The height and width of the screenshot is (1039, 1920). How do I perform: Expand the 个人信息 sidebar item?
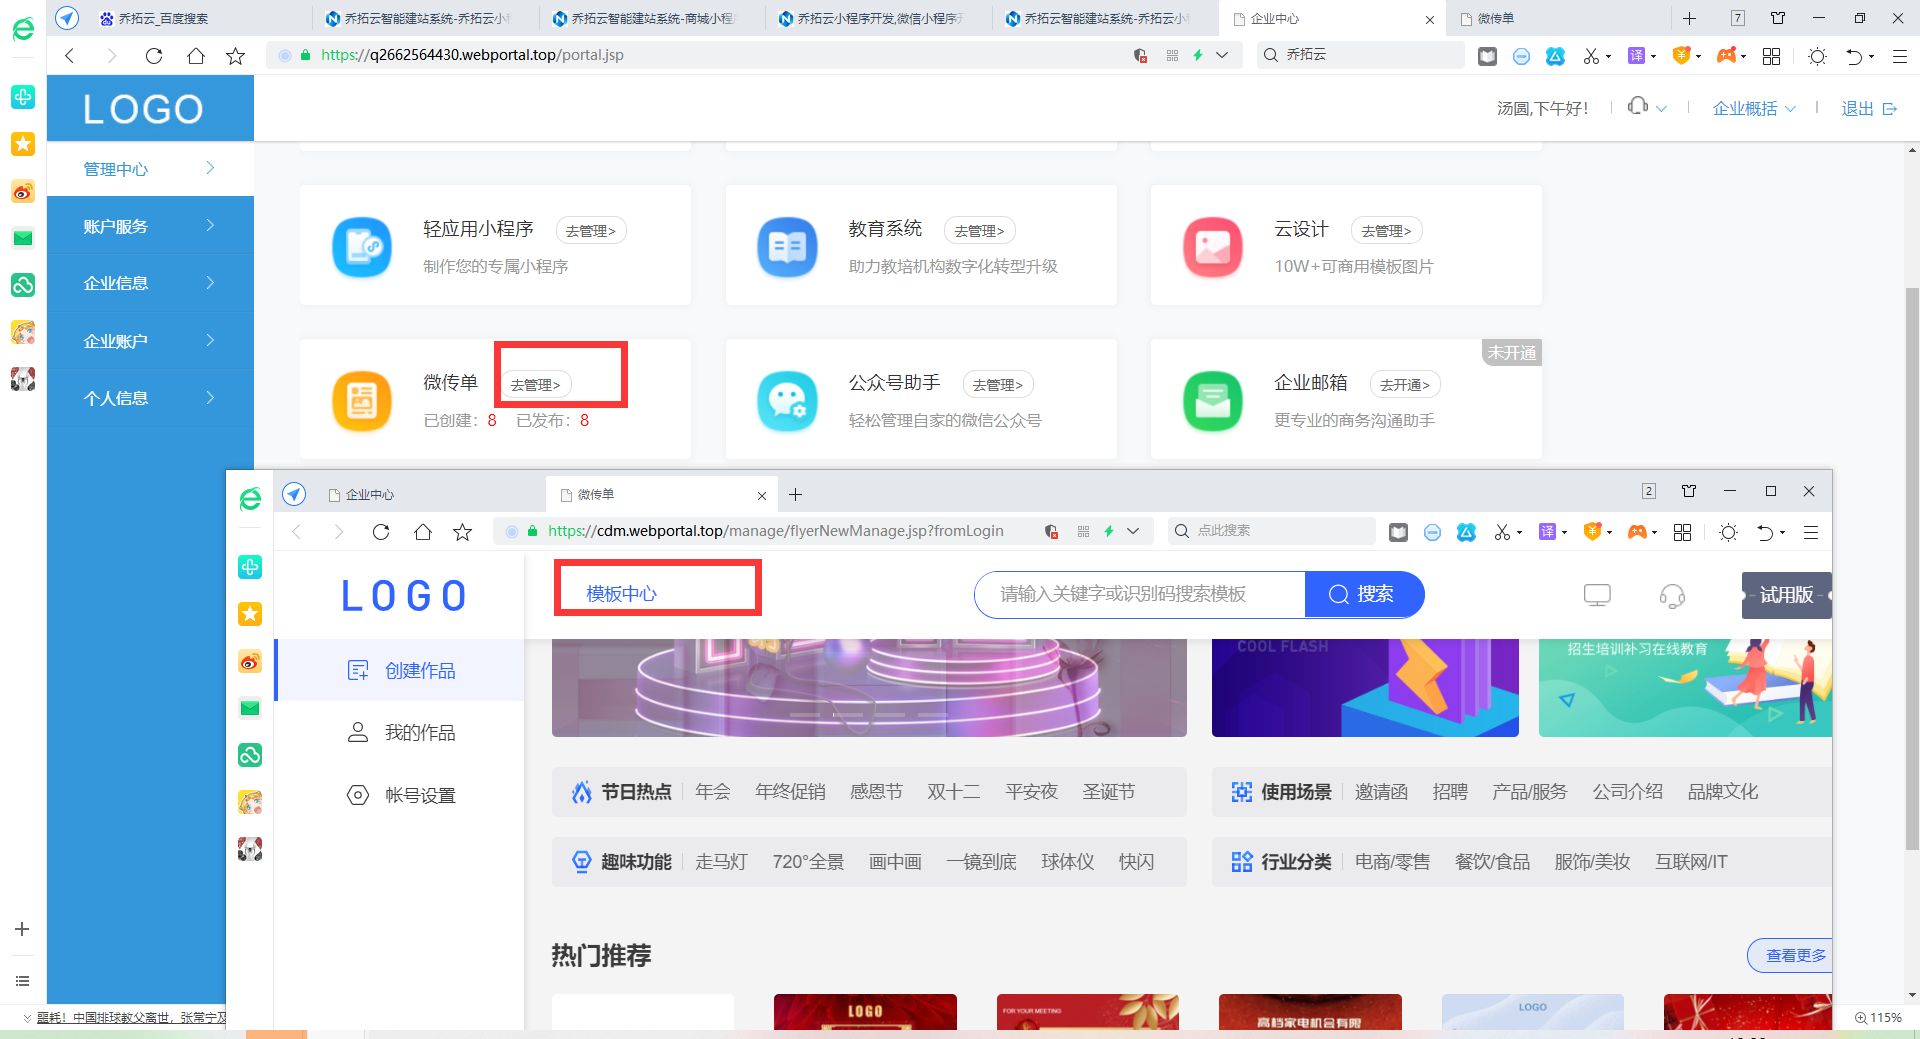pyautogui.click(x=150, y=398)
